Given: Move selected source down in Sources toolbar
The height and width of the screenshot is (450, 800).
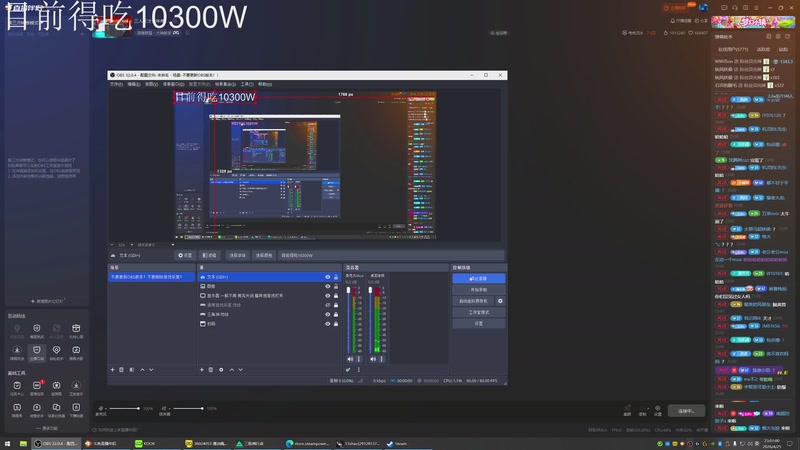Looking at the screenshot, I should pyautogui.click(x=241, y=369).
